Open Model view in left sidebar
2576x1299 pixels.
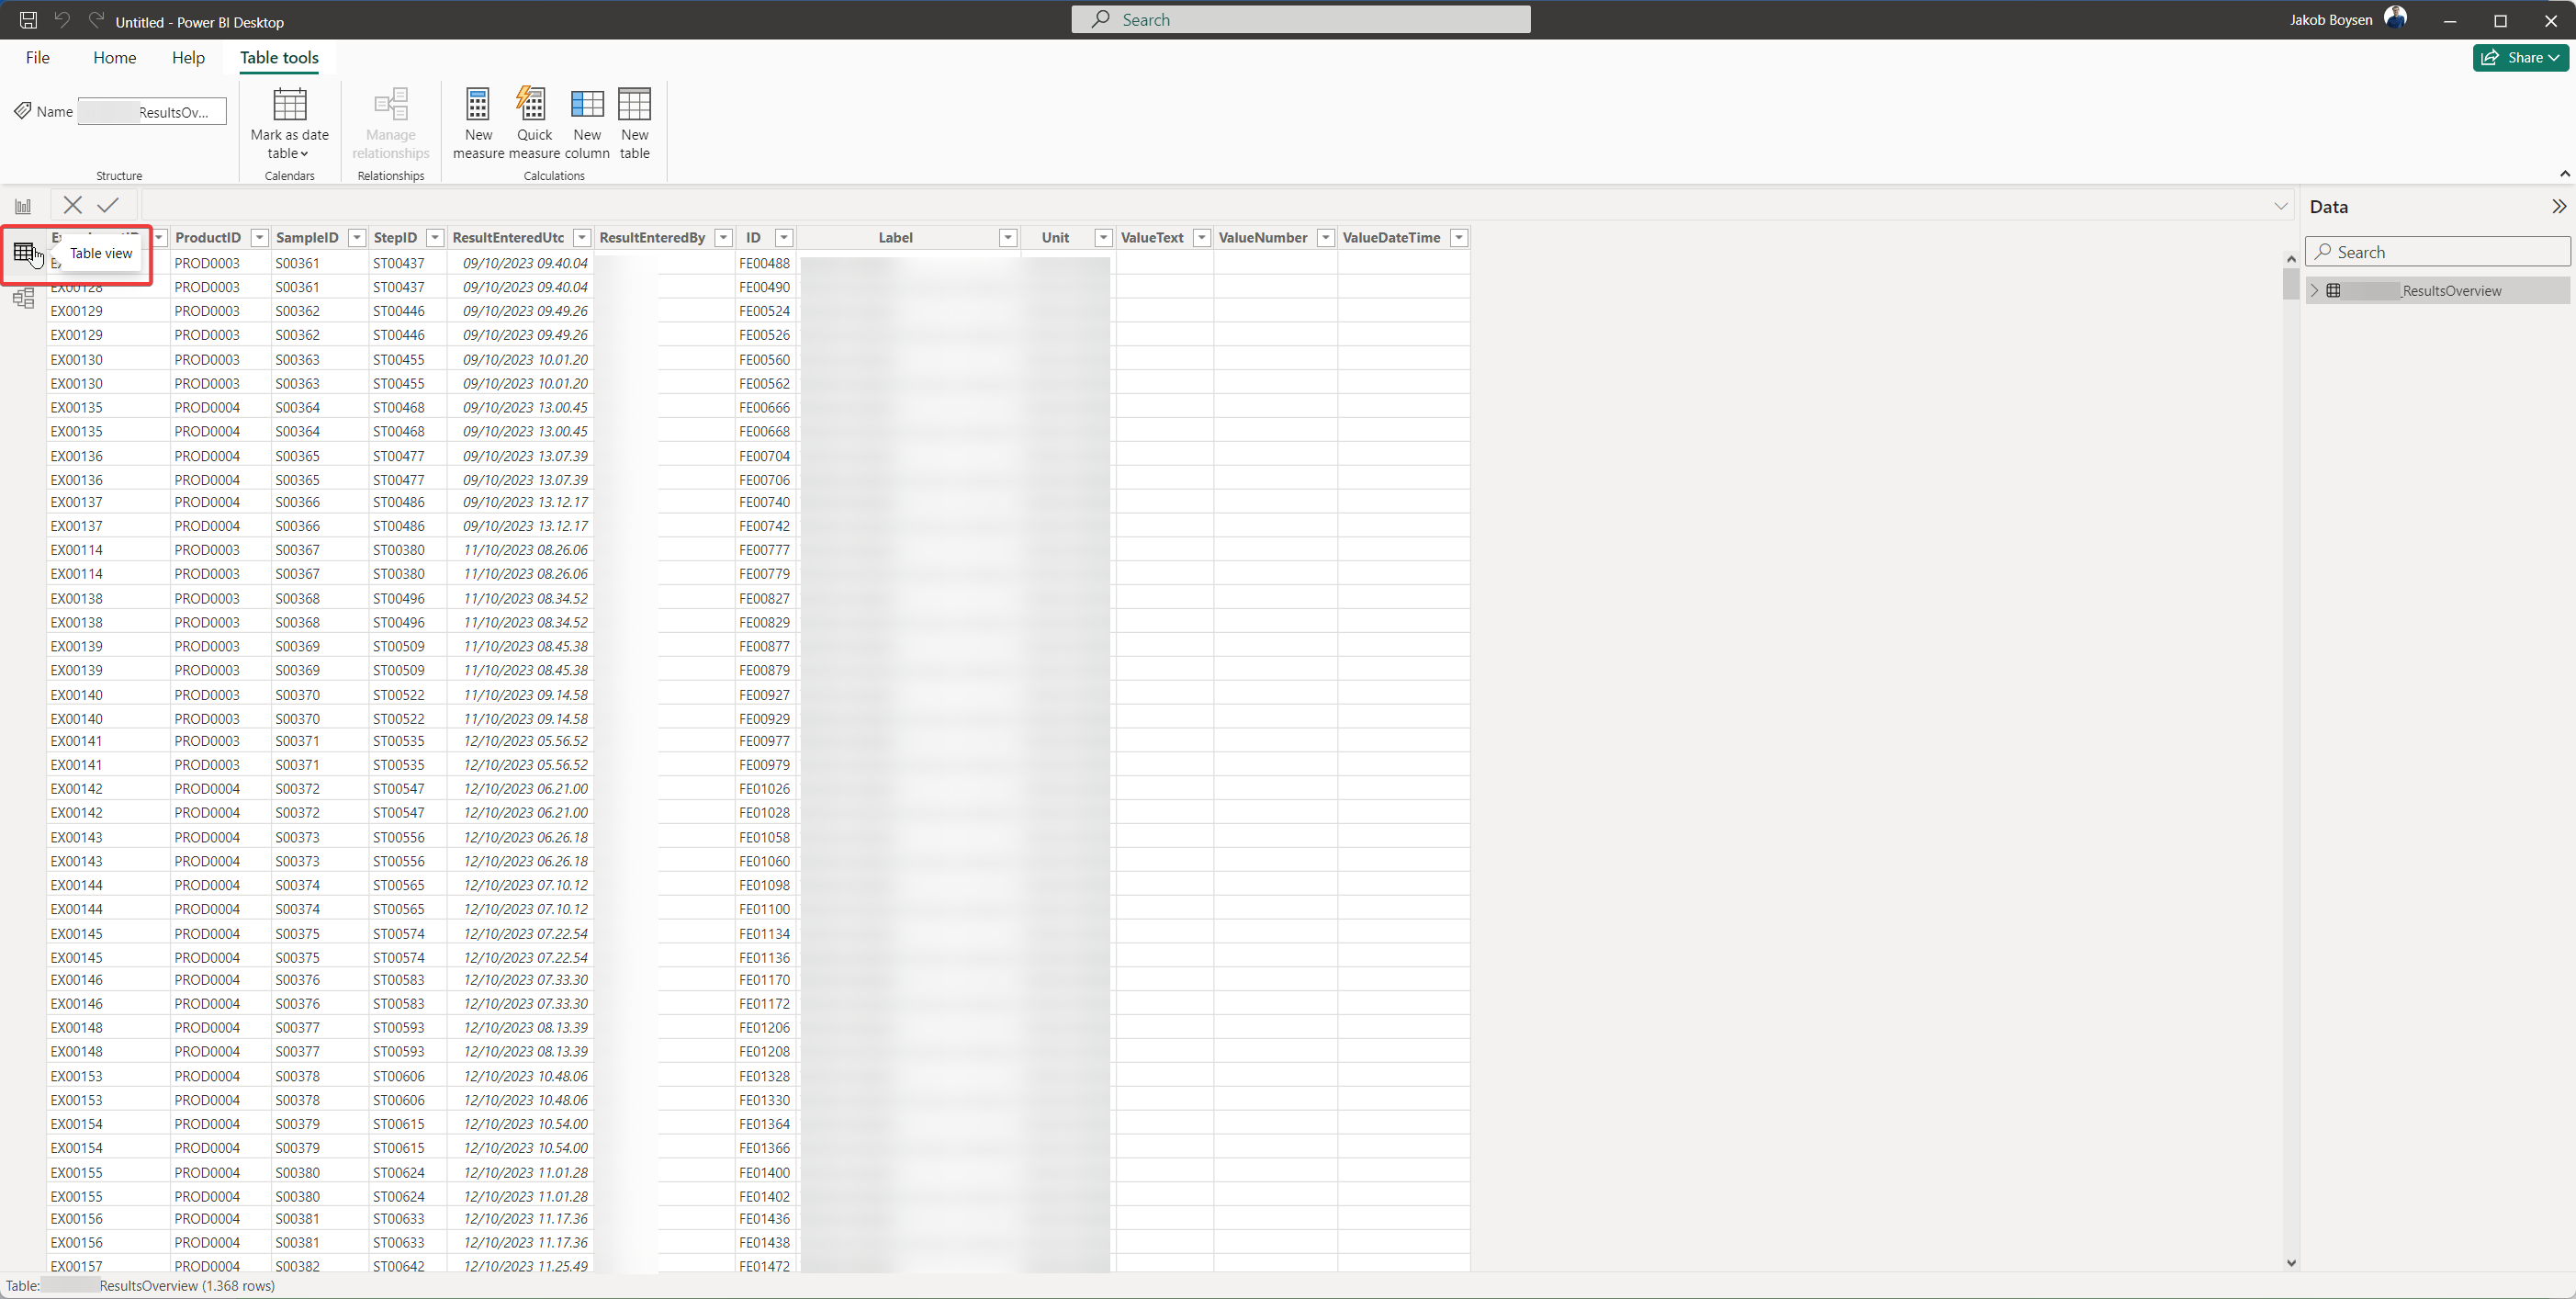click(23, 298)
